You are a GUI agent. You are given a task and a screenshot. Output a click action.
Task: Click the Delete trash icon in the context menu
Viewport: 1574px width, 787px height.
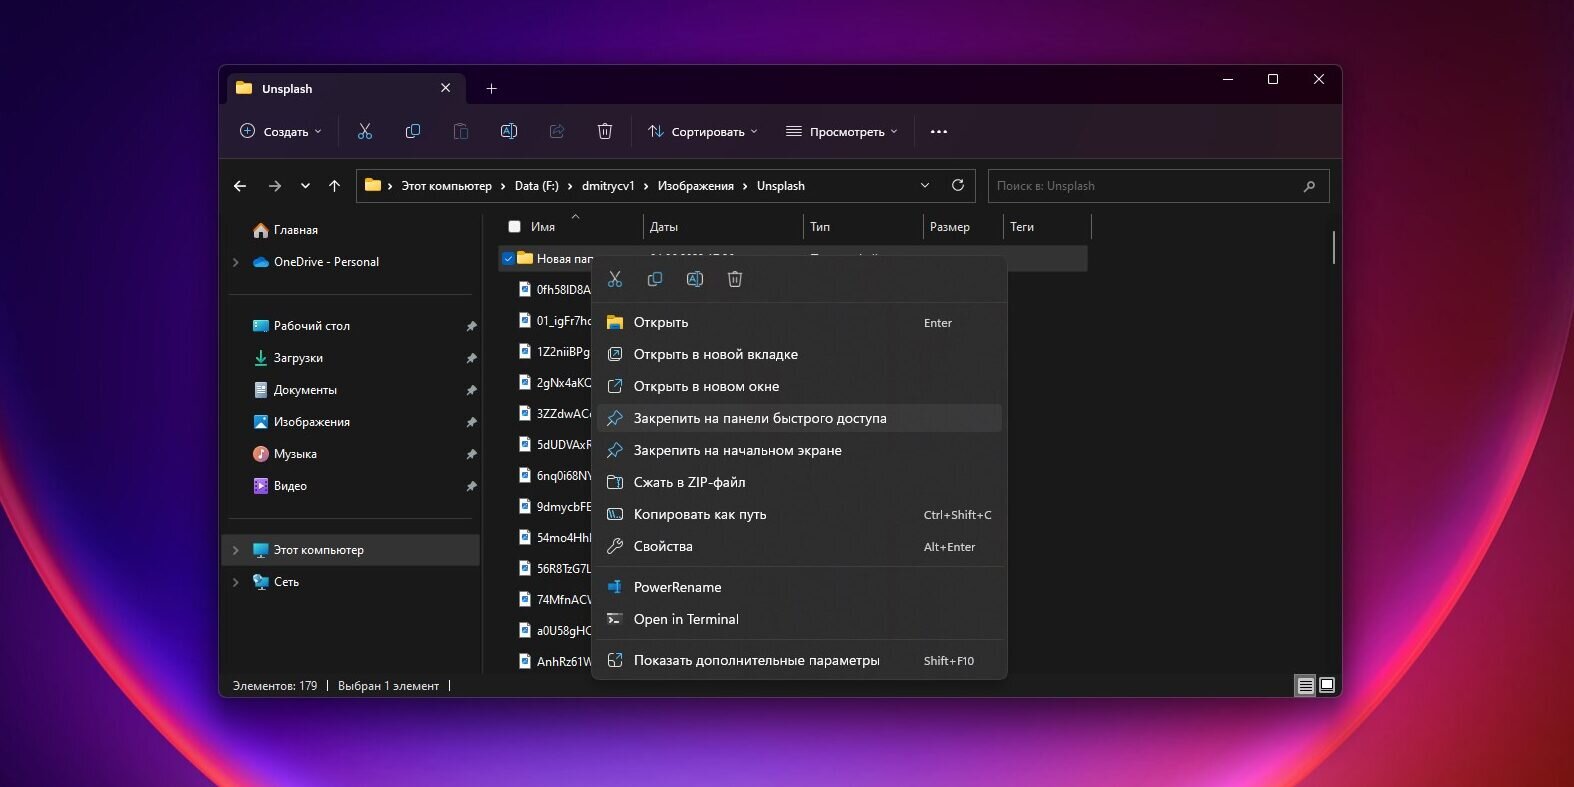[735, 279]
